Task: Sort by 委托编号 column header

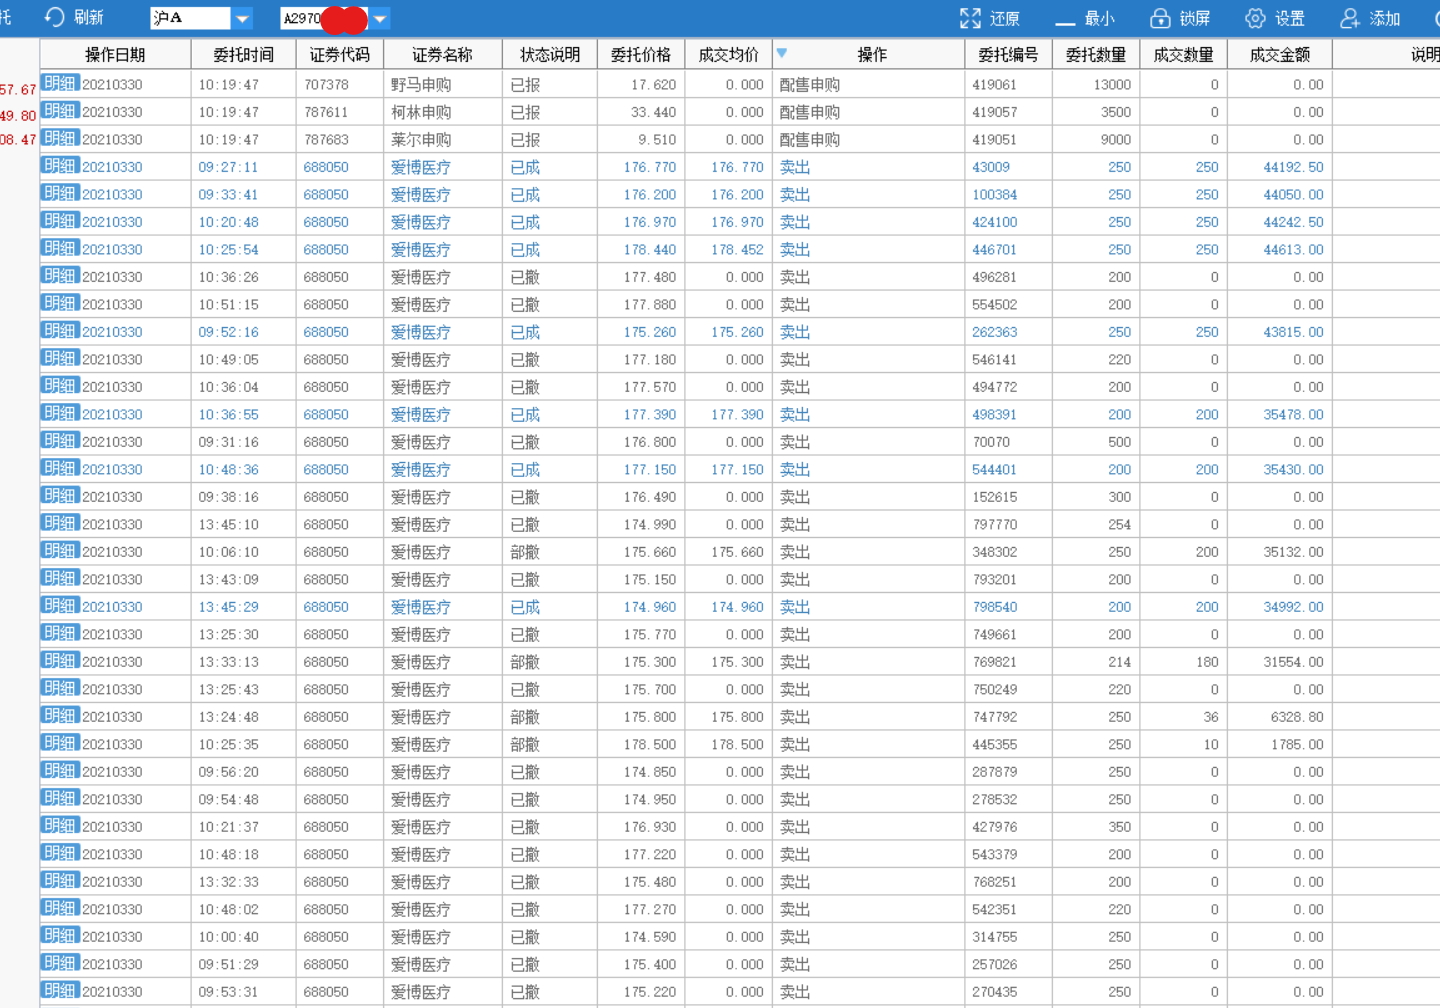Action: coord(1008,54)
